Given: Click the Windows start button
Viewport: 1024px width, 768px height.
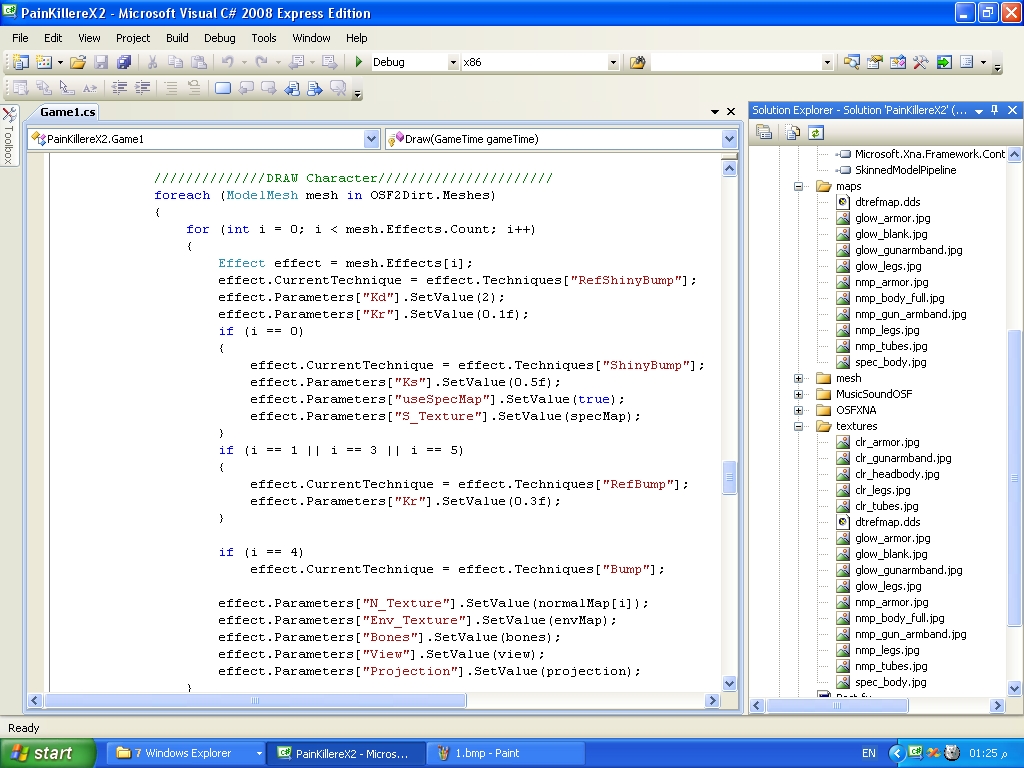Looking at the screenshot, I should click(47, 753).
